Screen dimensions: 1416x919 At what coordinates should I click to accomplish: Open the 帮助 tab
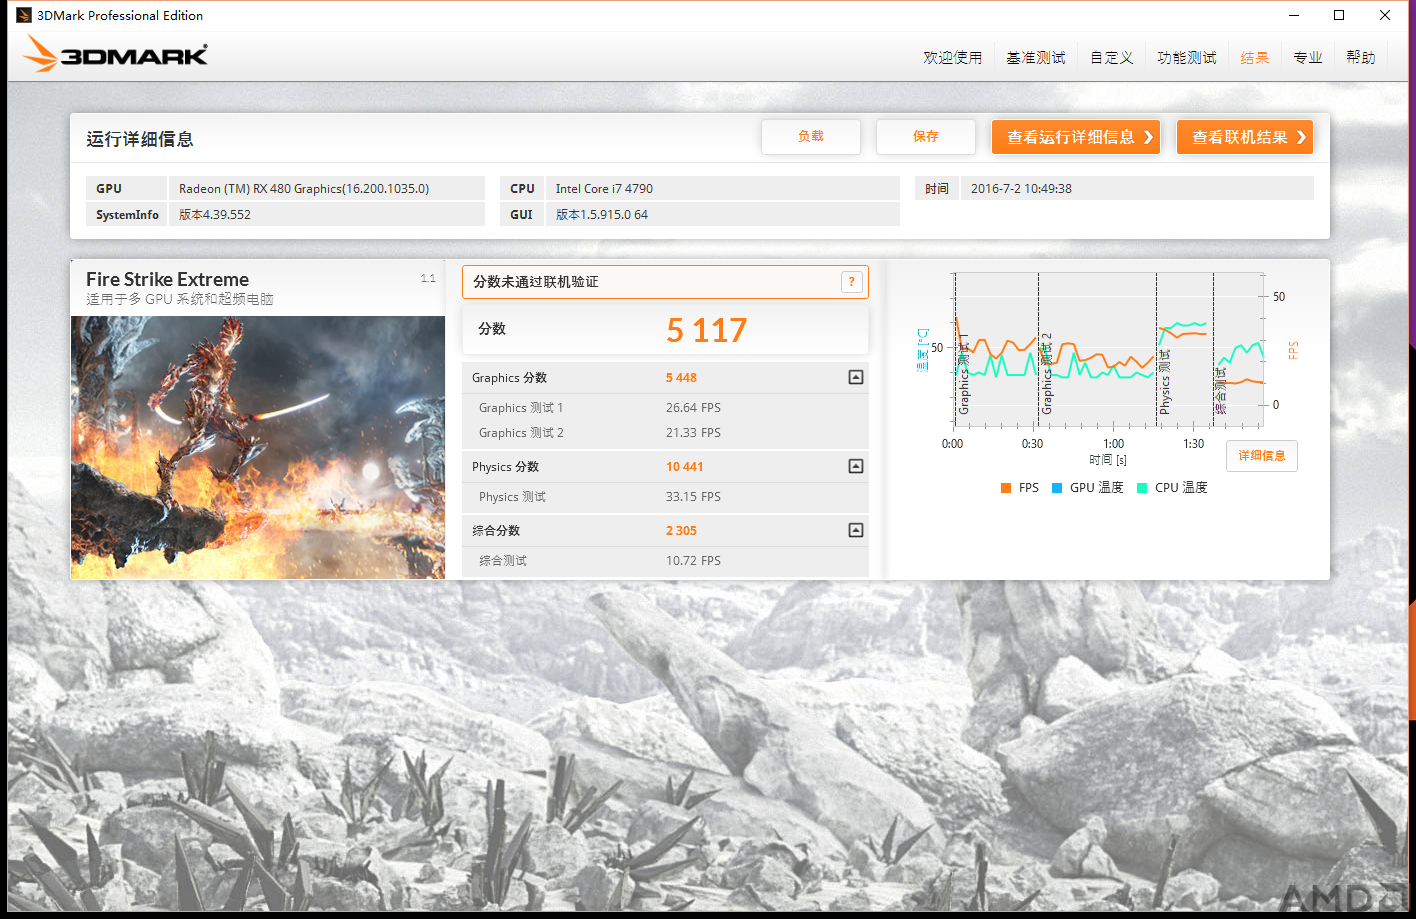pyautogui.click(x=1360, y=58)
